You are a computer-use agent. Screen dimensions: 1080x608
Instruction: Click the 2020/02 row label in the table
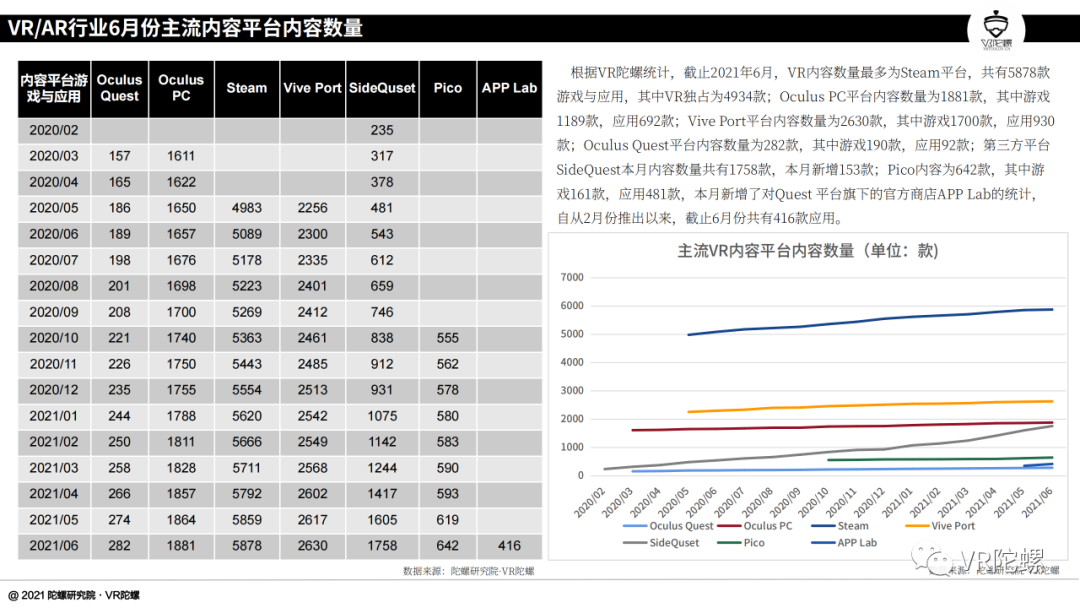click(54, 130)
